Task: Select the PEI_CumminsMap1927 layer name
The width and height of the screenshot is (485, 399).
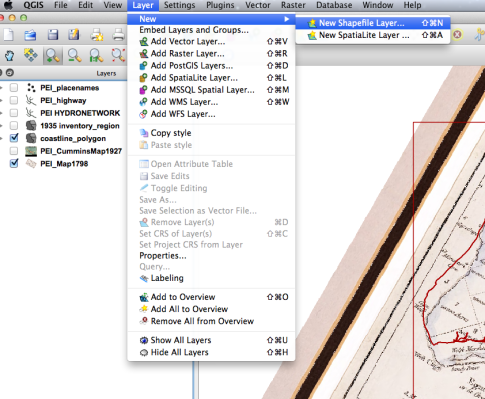Action: pos(81,151)
